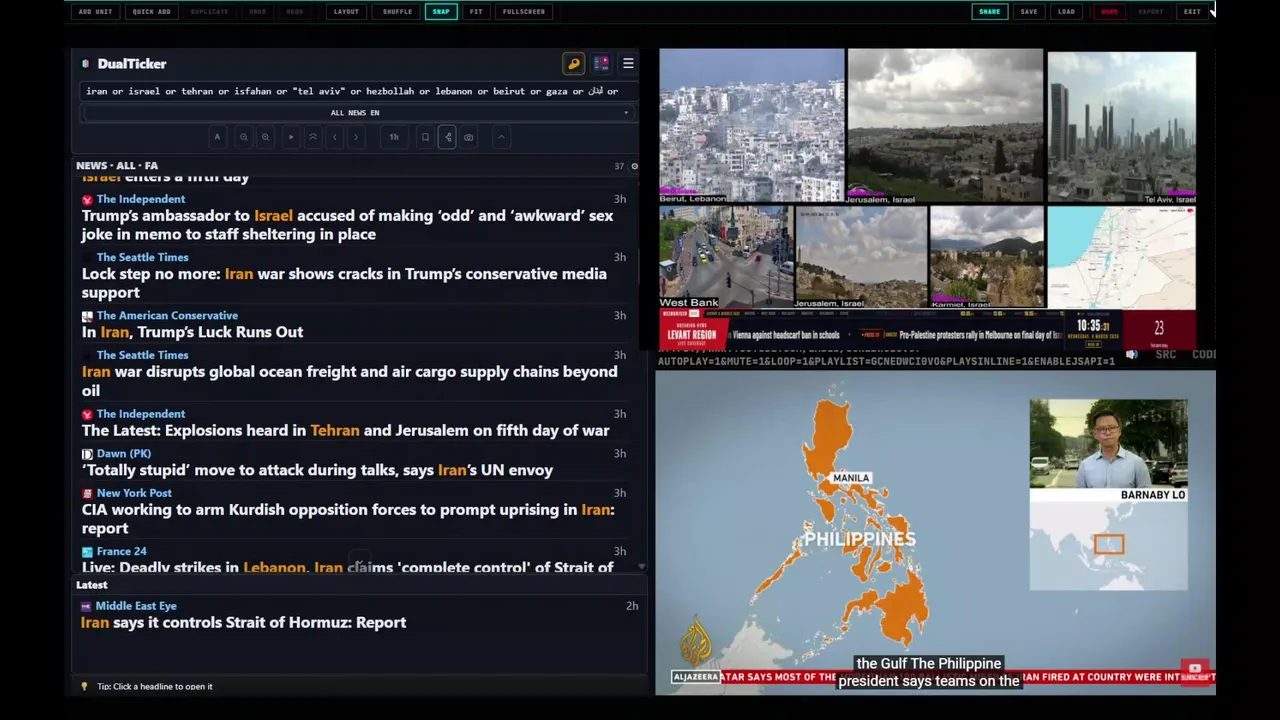Viewport: 1280px width, 720px height.
Task: Toggle the SNAP mode button
Action: point(441,11)
